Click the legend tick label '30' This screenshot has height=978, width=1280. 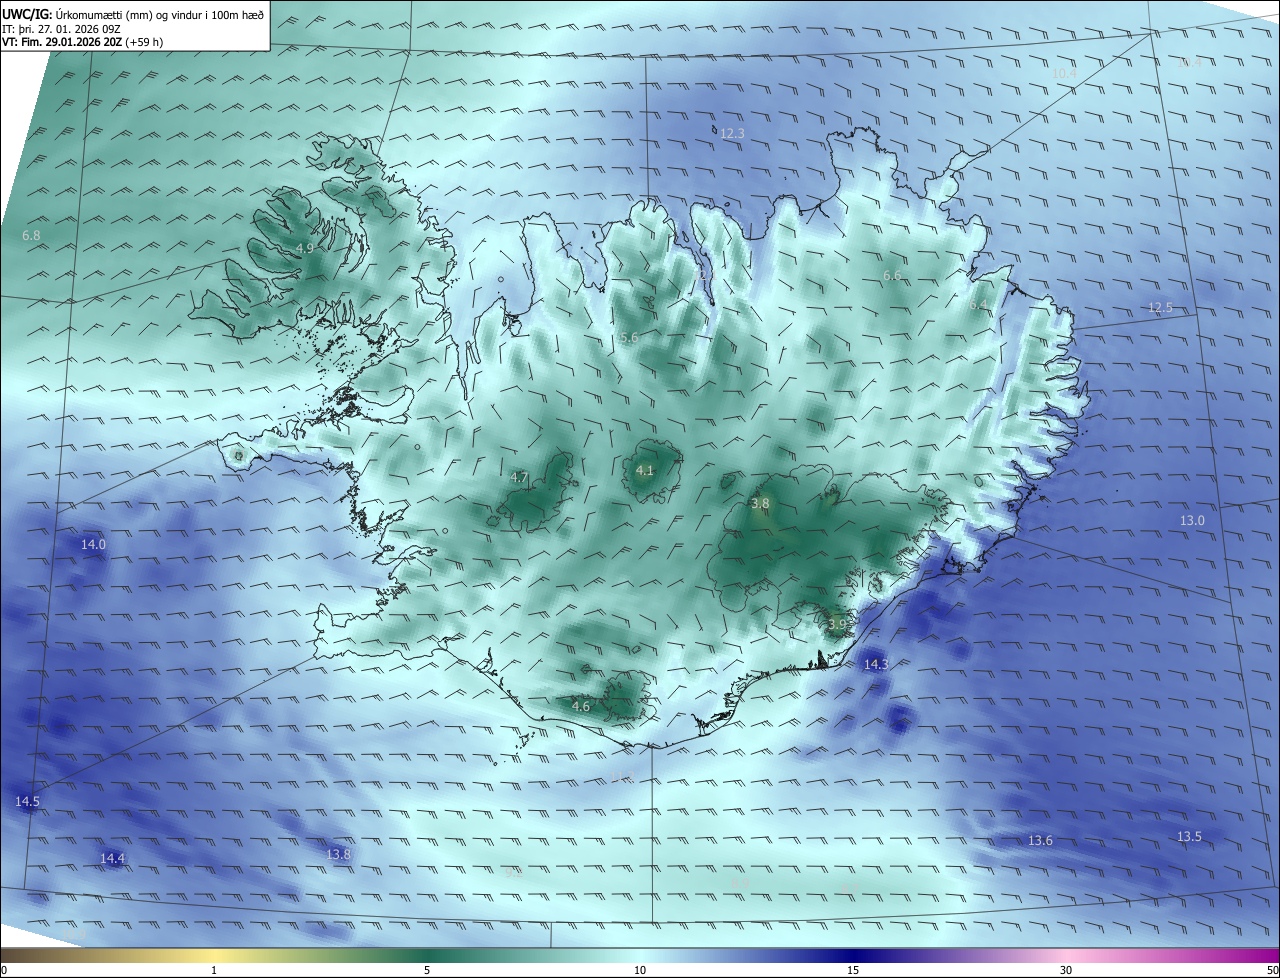[1066, 970]
